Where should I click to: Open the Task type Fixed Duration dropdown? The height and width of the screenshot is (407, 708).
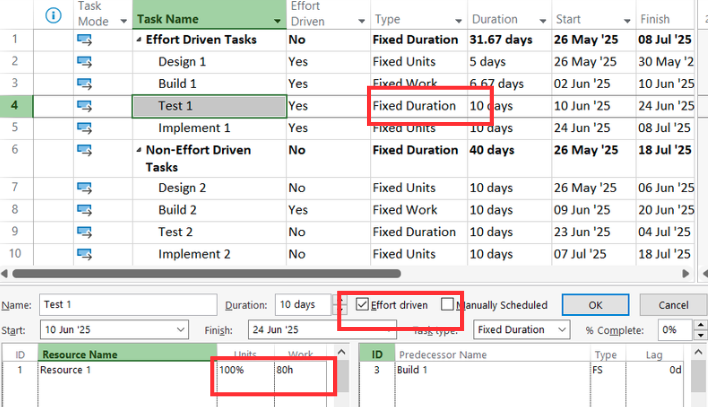[562, 330]
